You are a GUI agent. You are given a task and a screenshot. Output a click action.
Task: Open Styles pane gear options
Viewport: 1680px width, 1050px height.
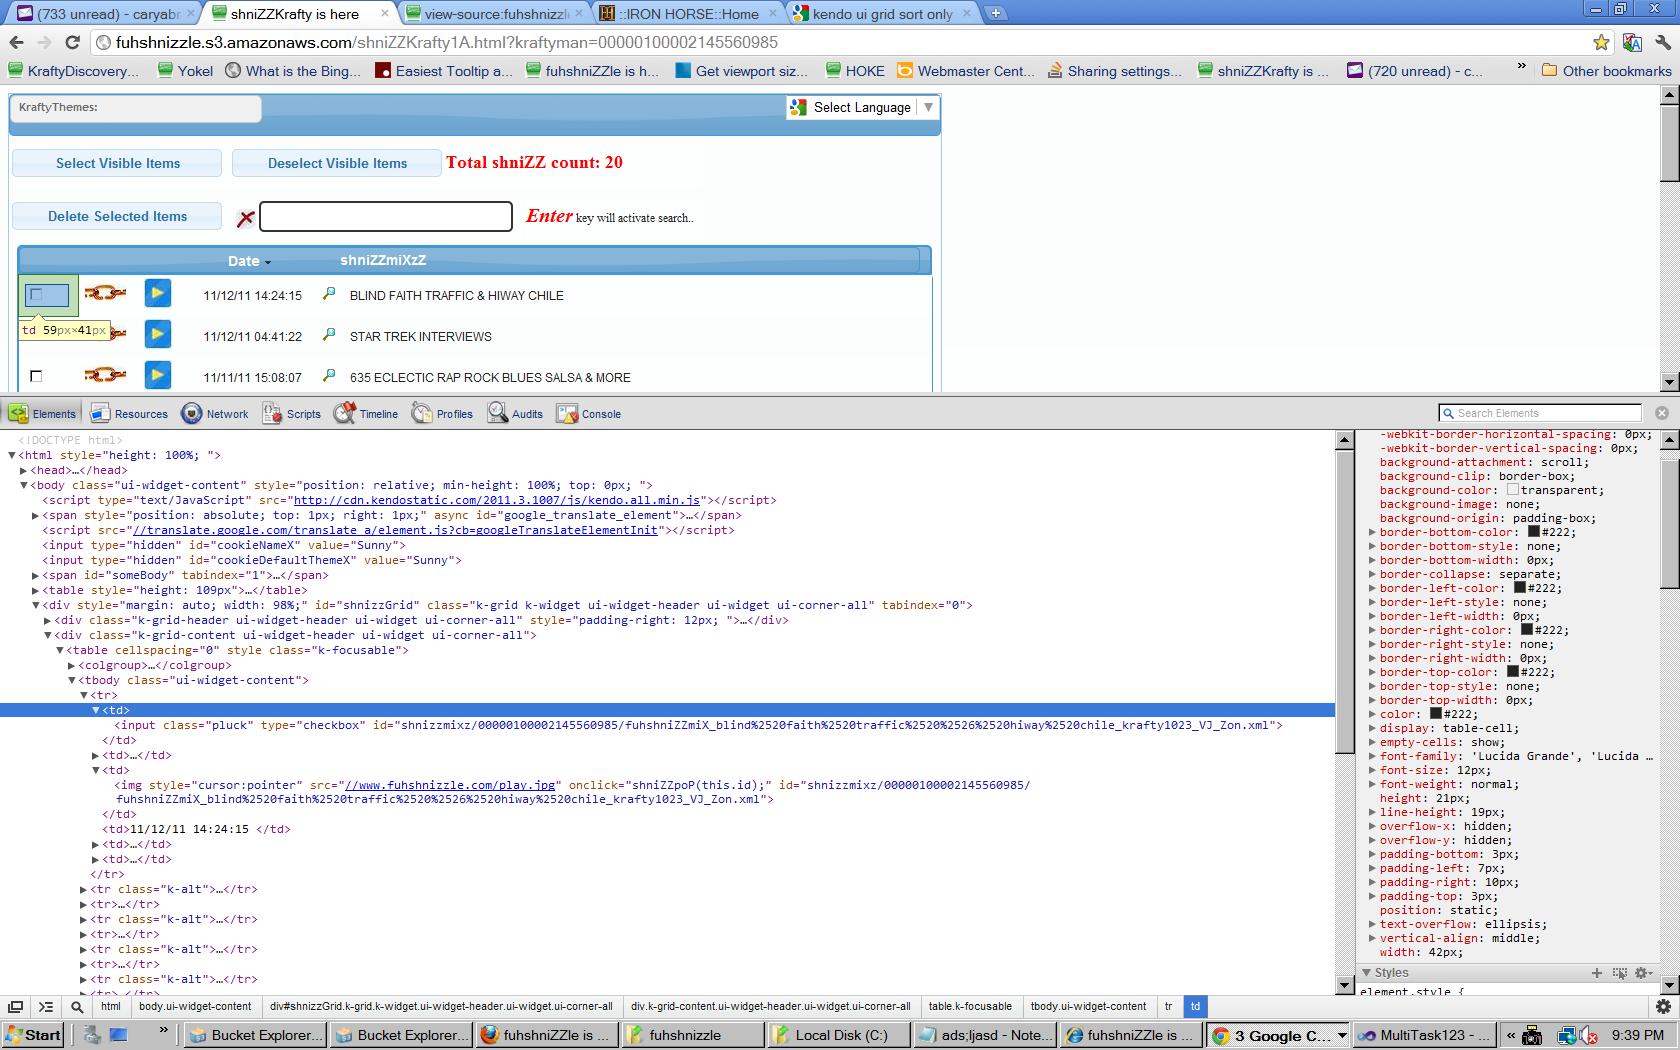1642,973
